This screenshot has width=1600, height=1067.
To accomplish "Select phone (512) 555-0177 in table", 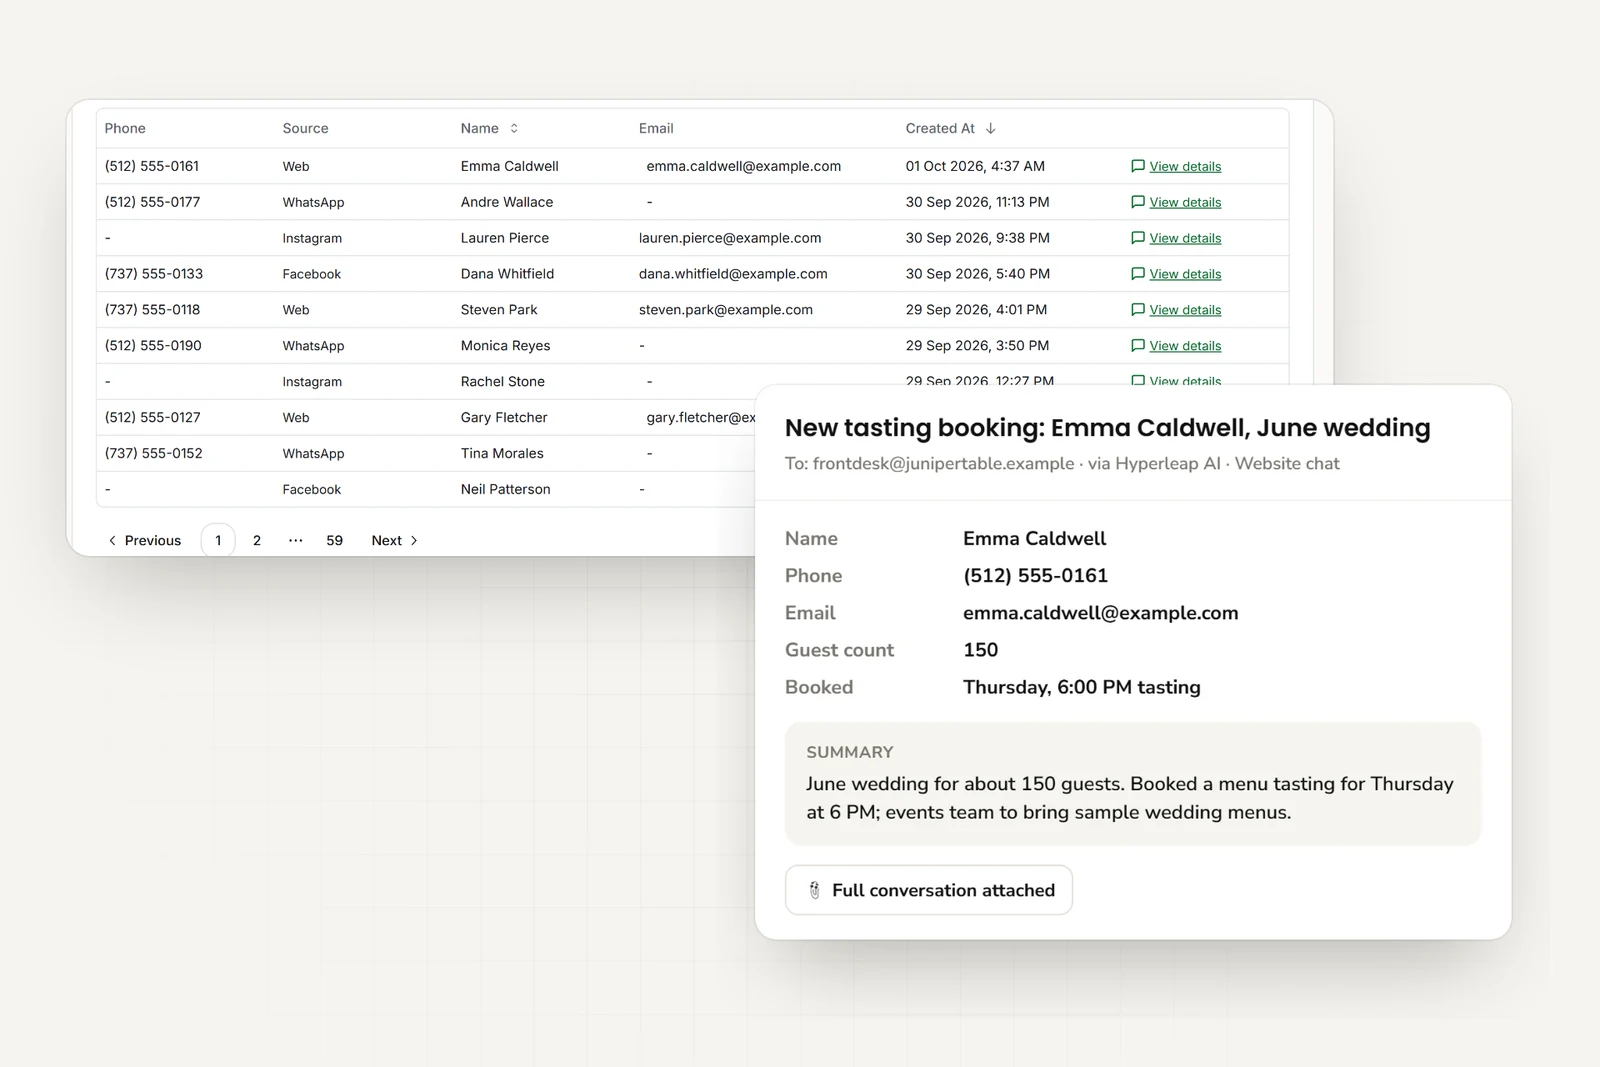I will click(152, 202).
